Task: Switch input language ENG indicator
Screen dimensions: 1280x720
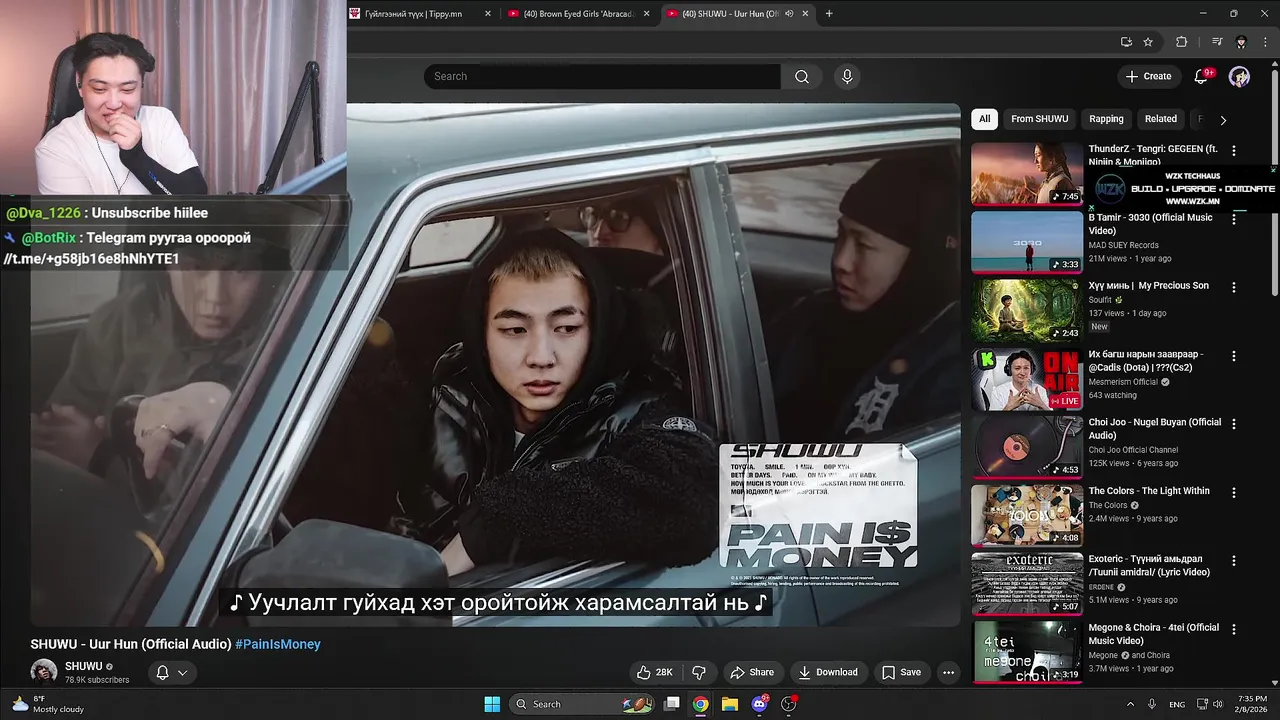Action: [x=1177, y=704]
